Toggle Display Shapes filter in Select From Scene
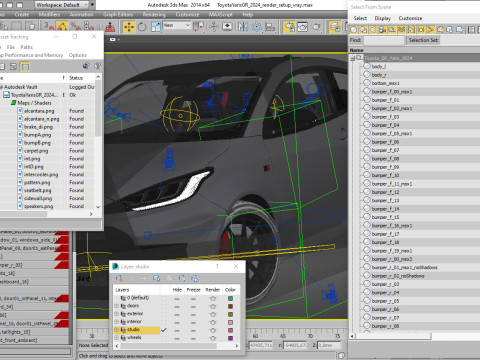The image size is (480, 360). tap(363, 30)
